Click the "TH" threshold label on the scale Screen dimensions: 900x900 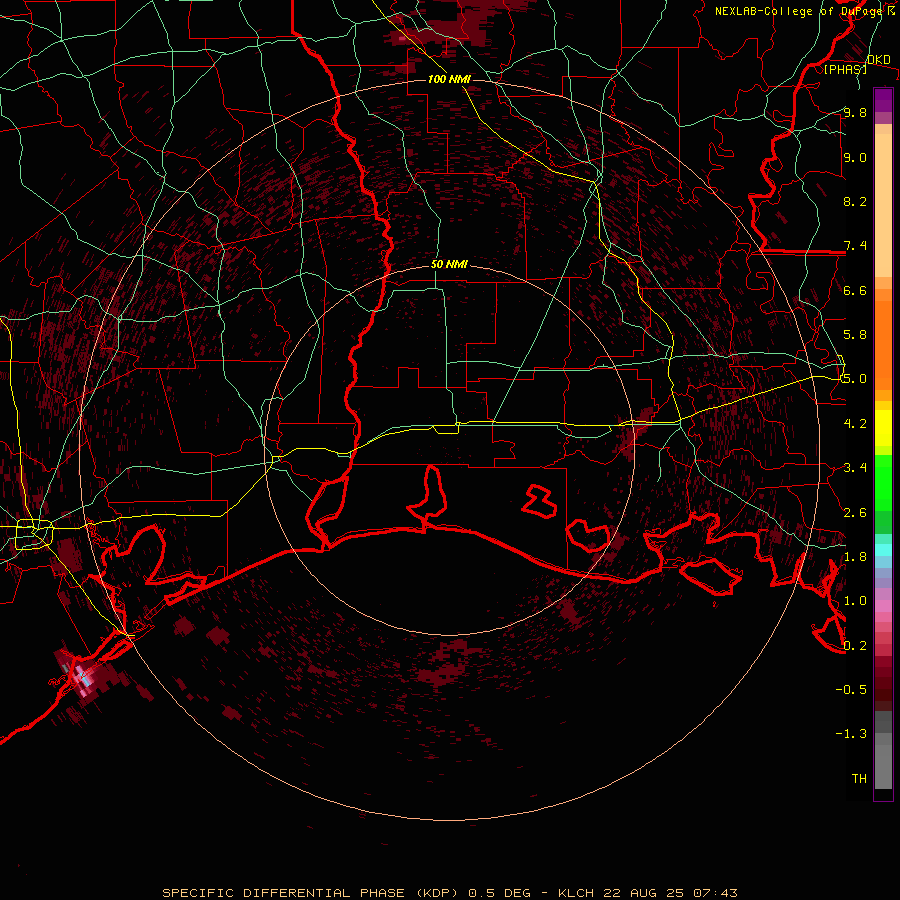pos(859,779)
